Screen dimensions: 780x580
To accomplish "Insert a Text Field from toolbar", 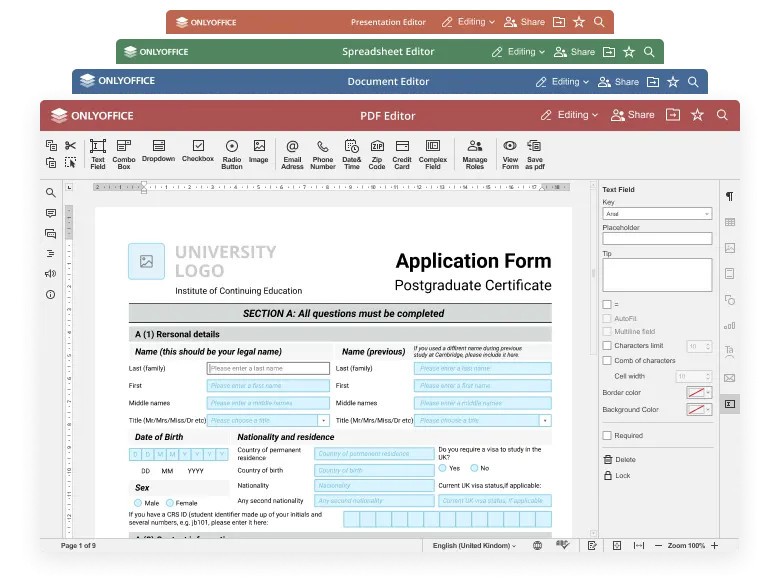I will coord(98,153).
